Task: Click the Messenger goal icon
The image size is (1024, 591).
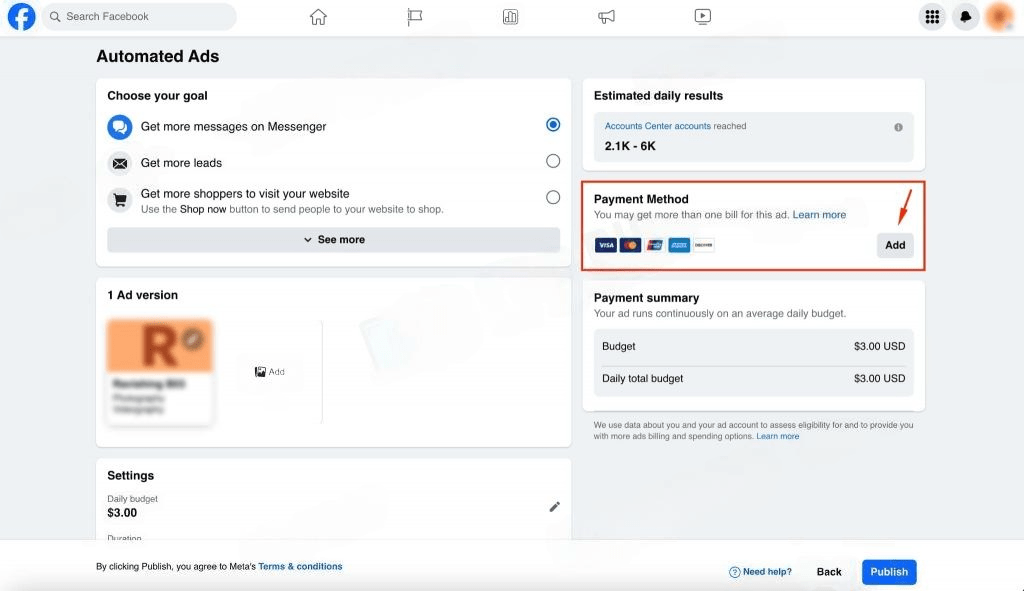Action: (120, 127)
